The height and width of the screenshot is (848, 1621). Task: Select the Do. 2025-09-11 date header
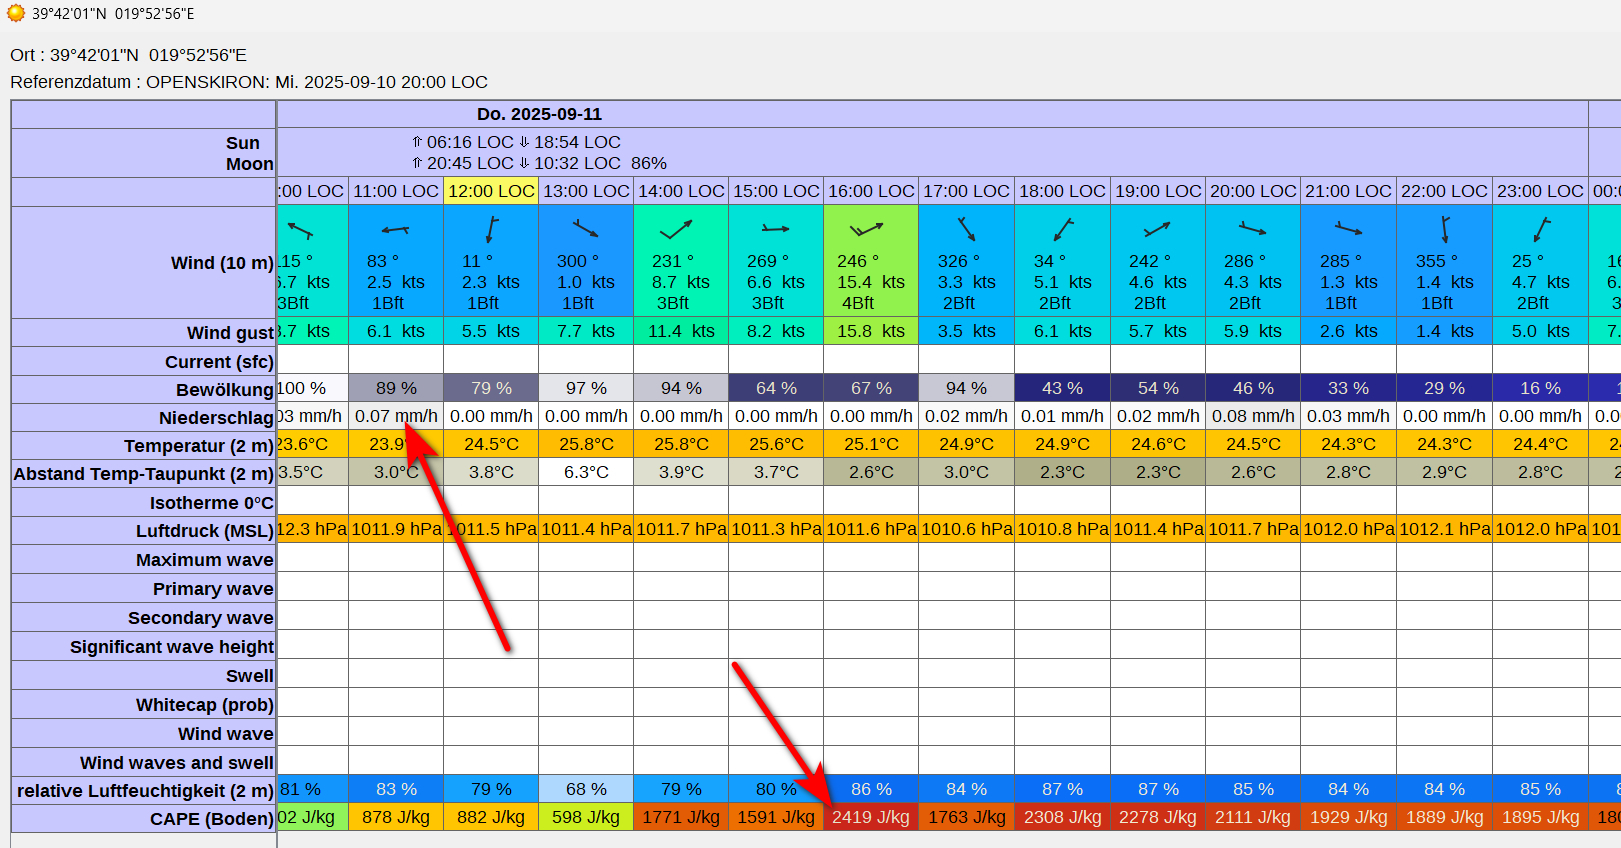[x=539, y=114]
